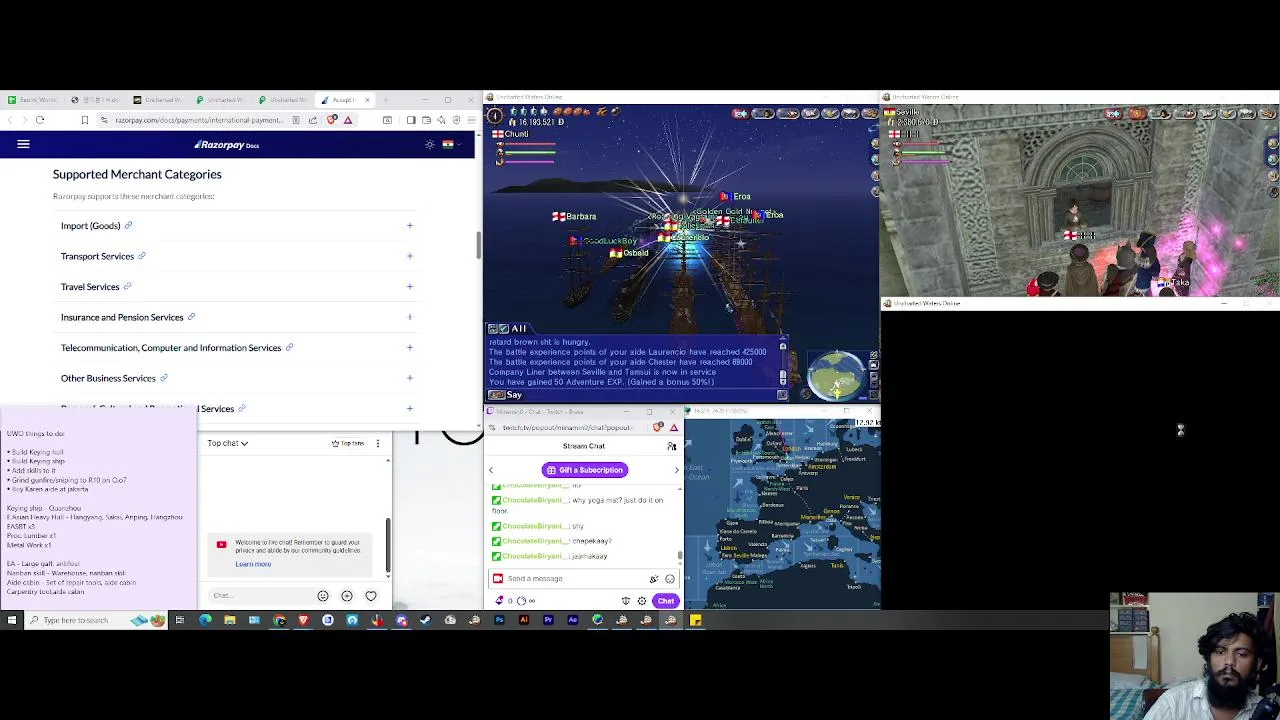Expand the Import (Goods) category
1280x720 pixels.
coord(409,225)
